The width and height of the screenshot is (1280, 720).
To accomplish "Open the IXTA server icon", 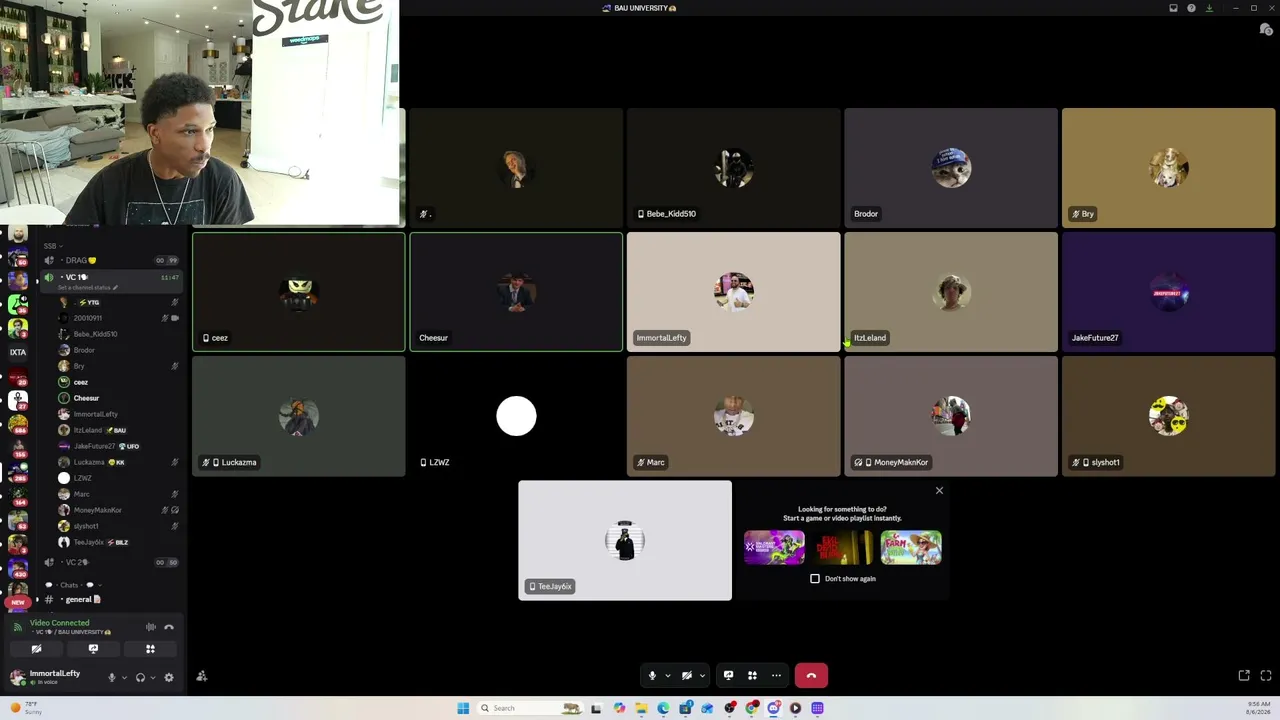I will point(17,352).
